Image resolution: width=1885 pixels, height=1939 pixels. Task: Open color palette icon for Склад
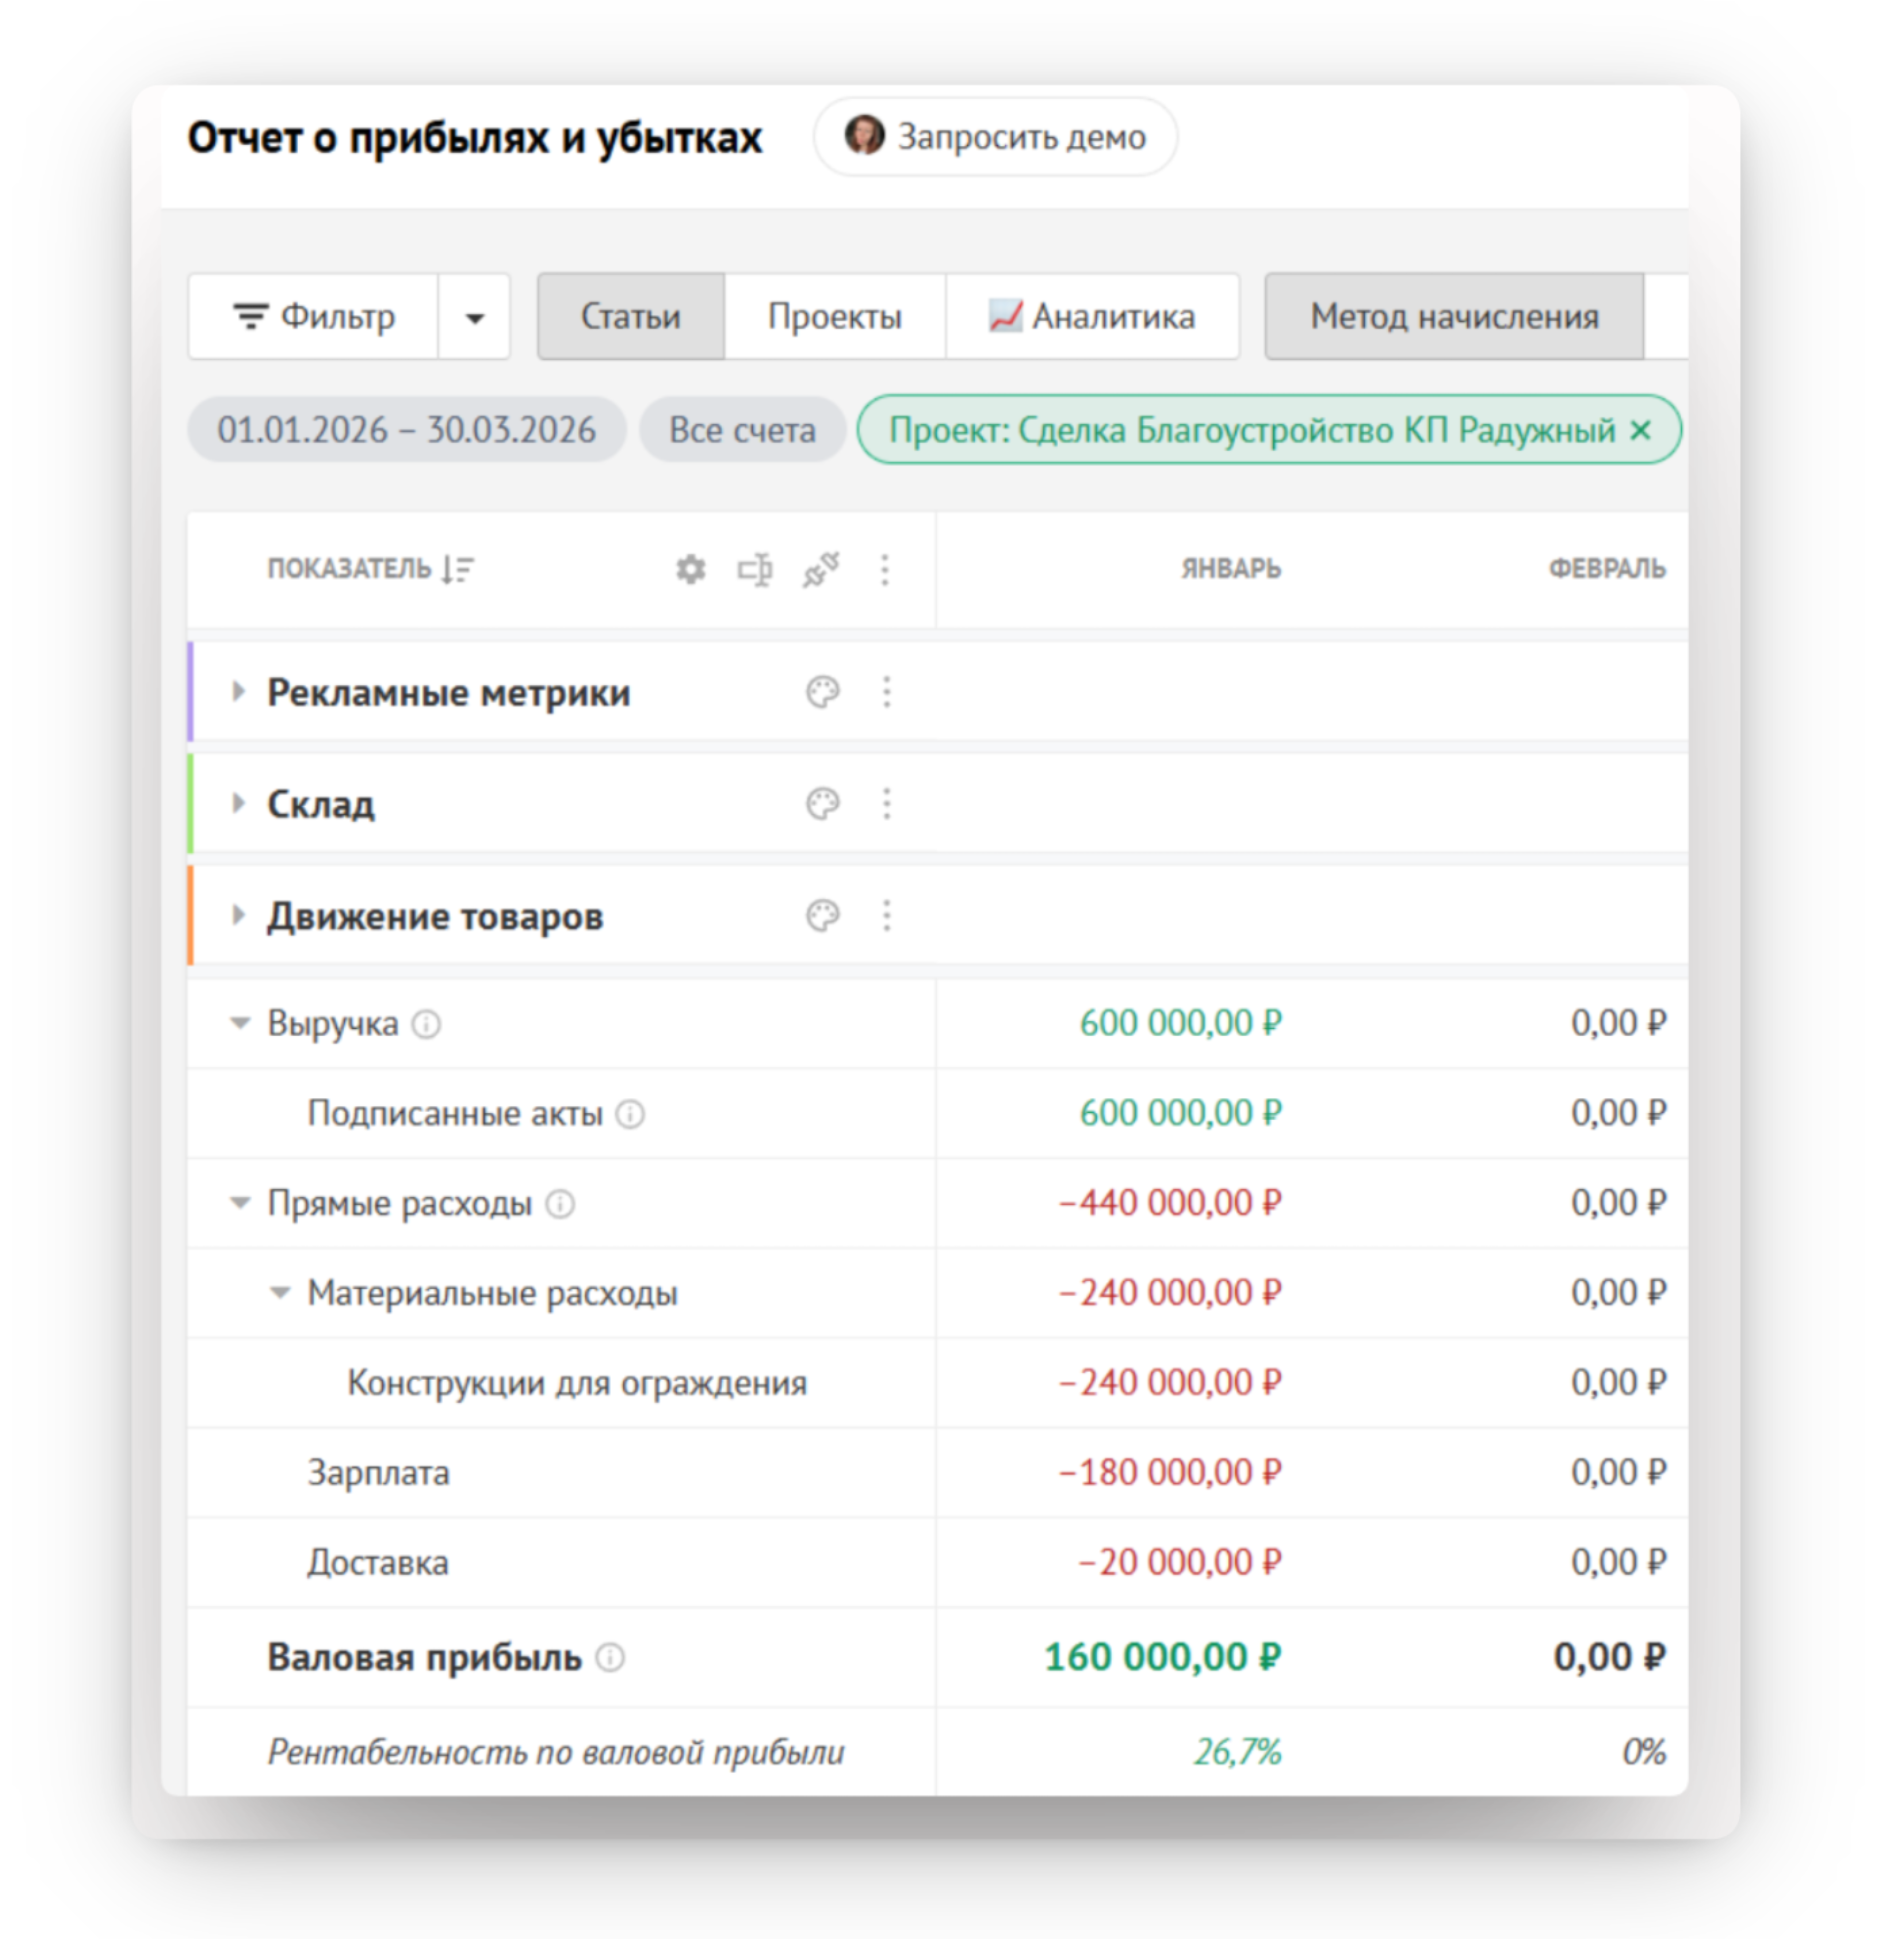pyautogui.click(x=822, y=803)
